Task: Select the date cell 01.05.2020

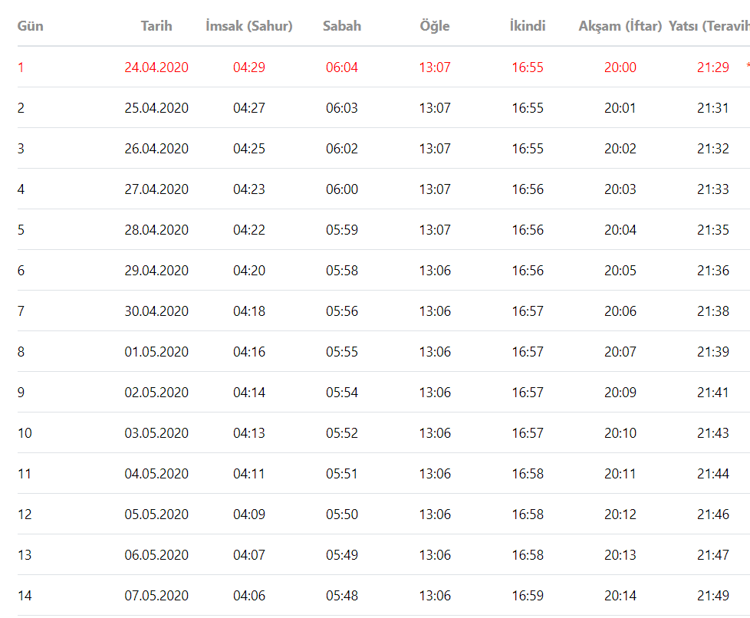Action: 156,352
